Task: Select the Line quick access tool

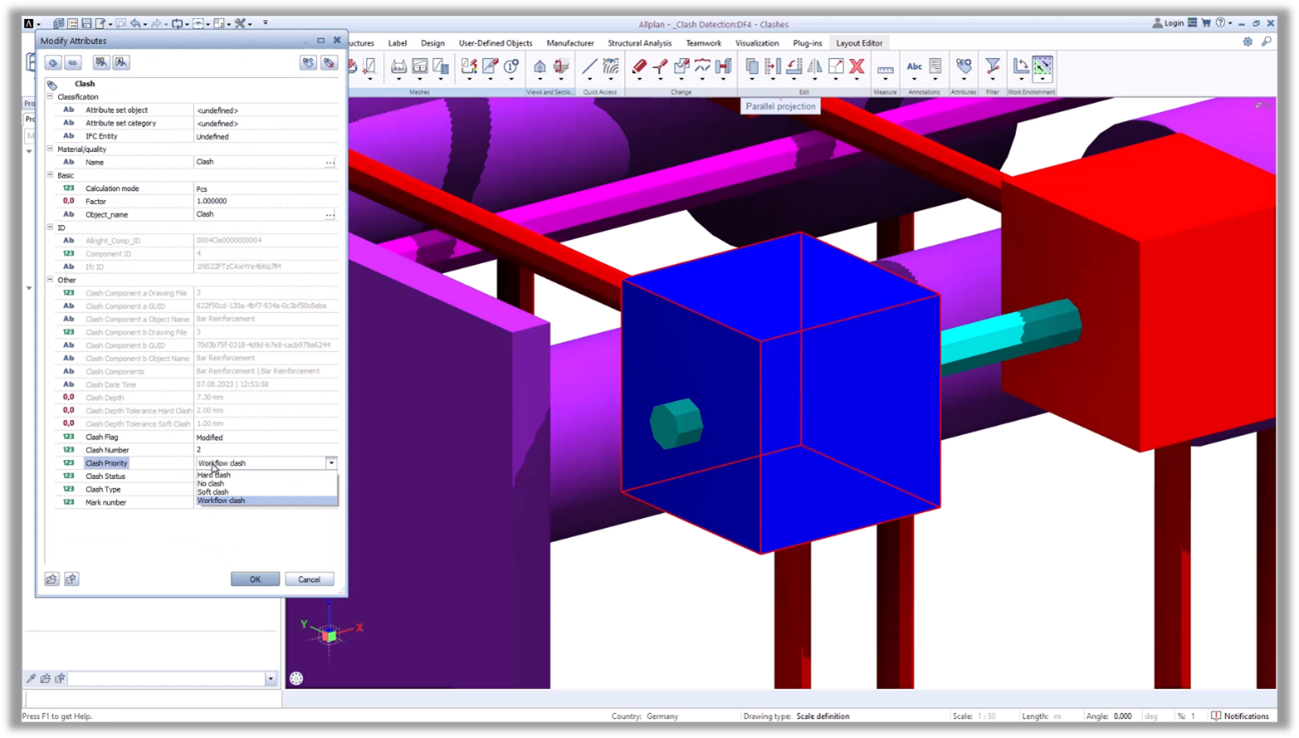Action: click(x=590, y=67)
